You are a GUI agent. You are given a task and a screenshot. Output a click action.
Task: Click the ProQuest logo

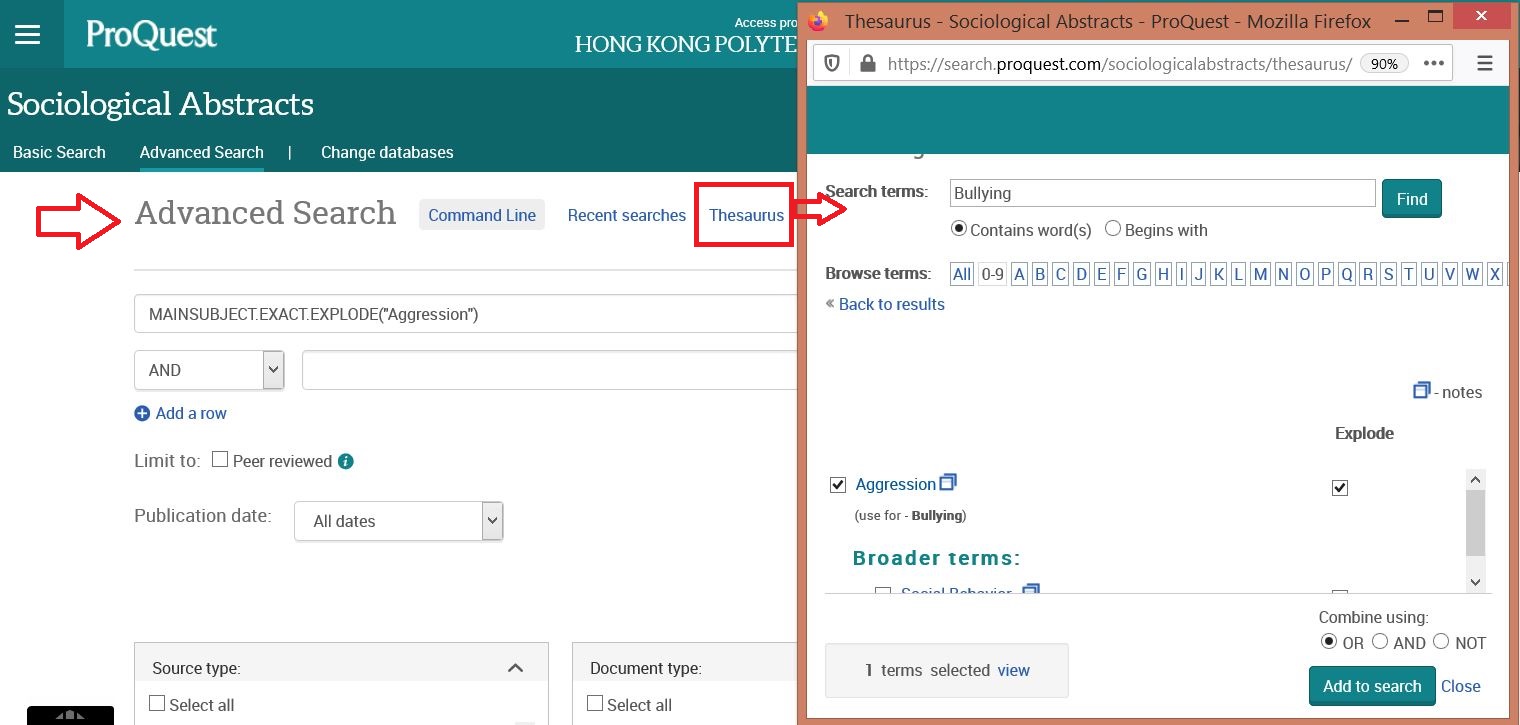[x=151, y=35]
